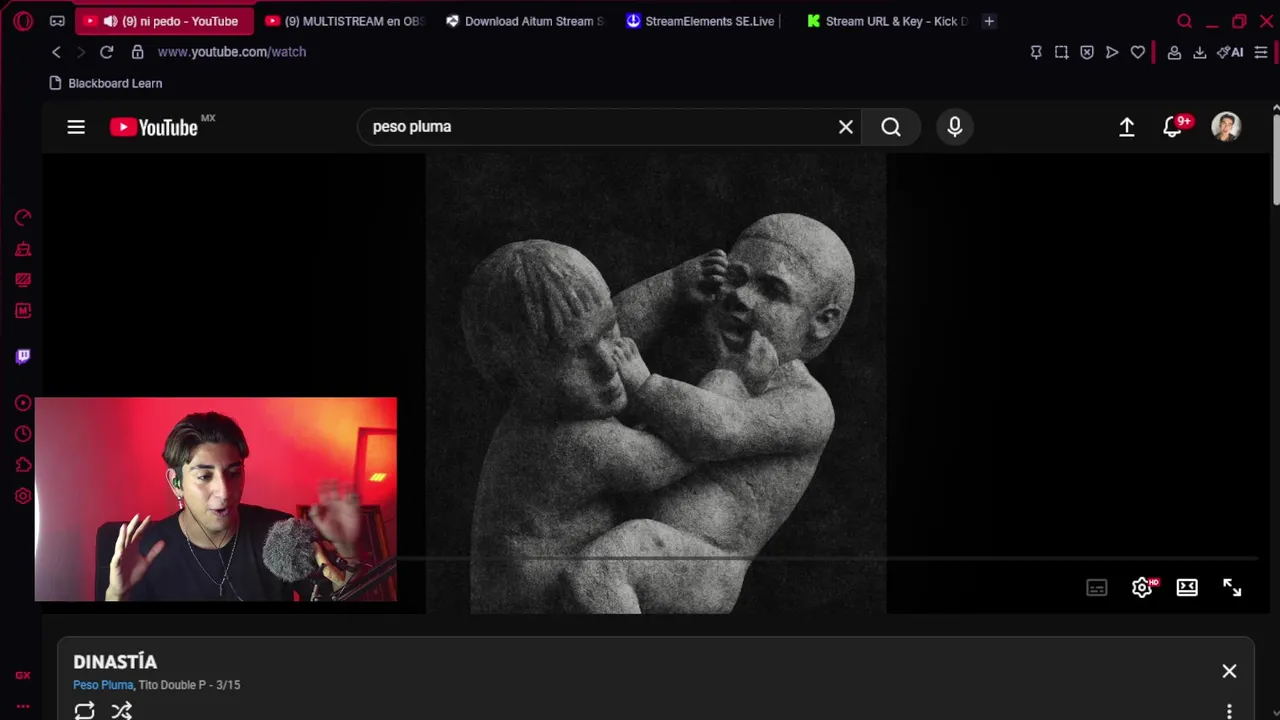Open Settings gear in Opera sidebar
The height and width of the screenshot is (720, 1280).
point(23,496)
